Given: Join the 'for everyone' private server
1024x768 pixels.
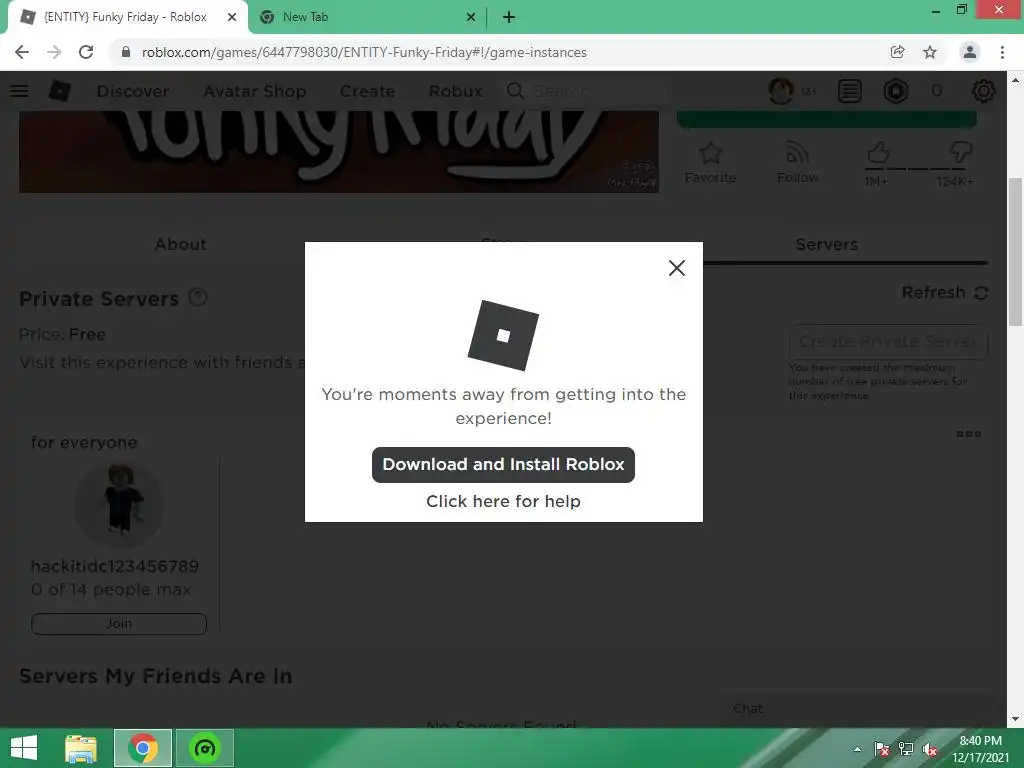Looking at the screenshot, I should [119, 624].
